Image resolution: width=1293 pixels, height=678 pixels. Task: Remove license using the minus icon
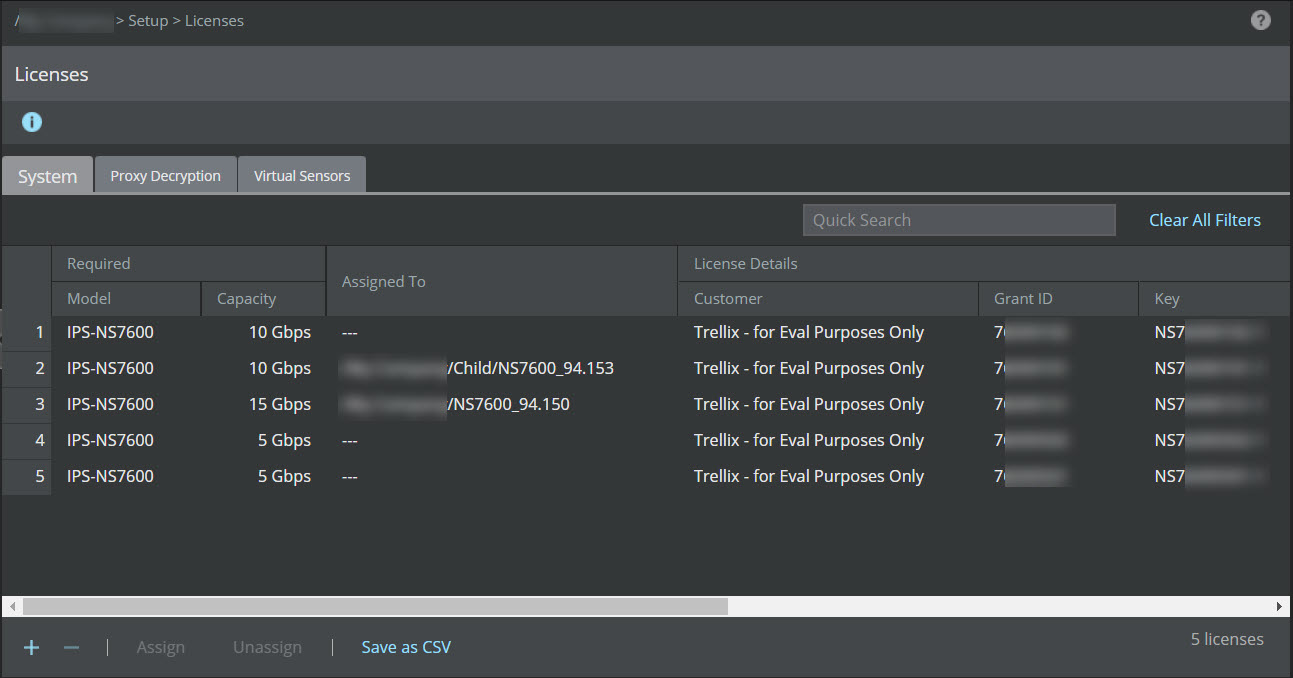click(x=71, y=647)
